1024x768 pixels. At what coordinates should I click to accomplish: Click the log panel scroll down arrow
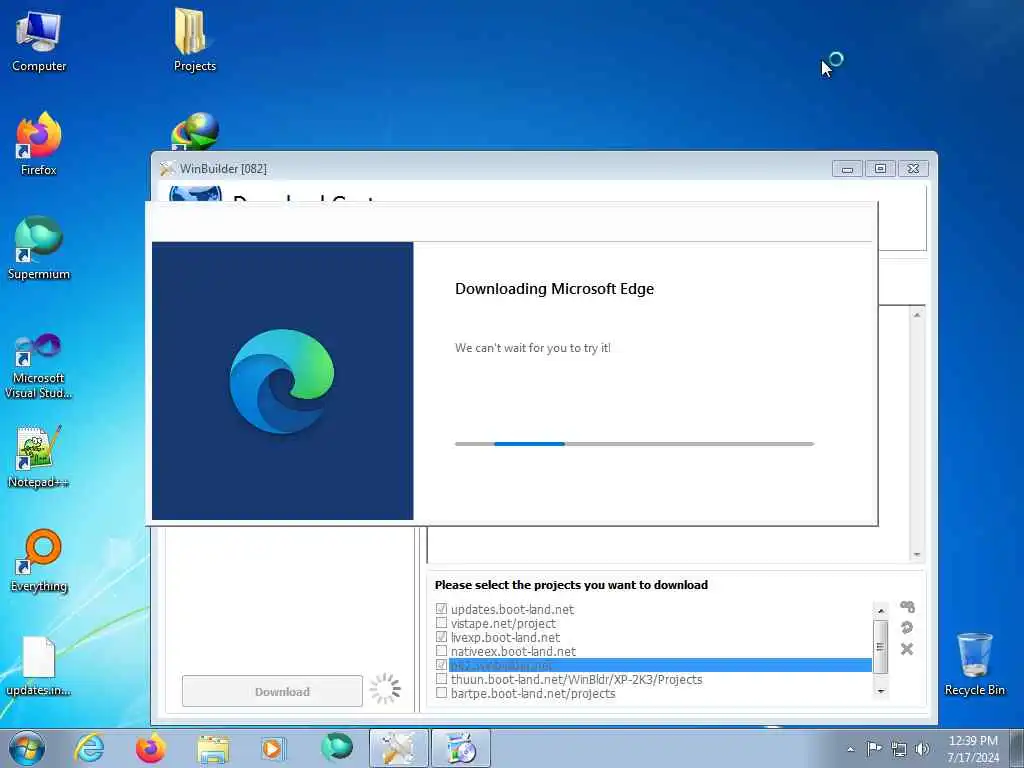[x=917, y=554]
